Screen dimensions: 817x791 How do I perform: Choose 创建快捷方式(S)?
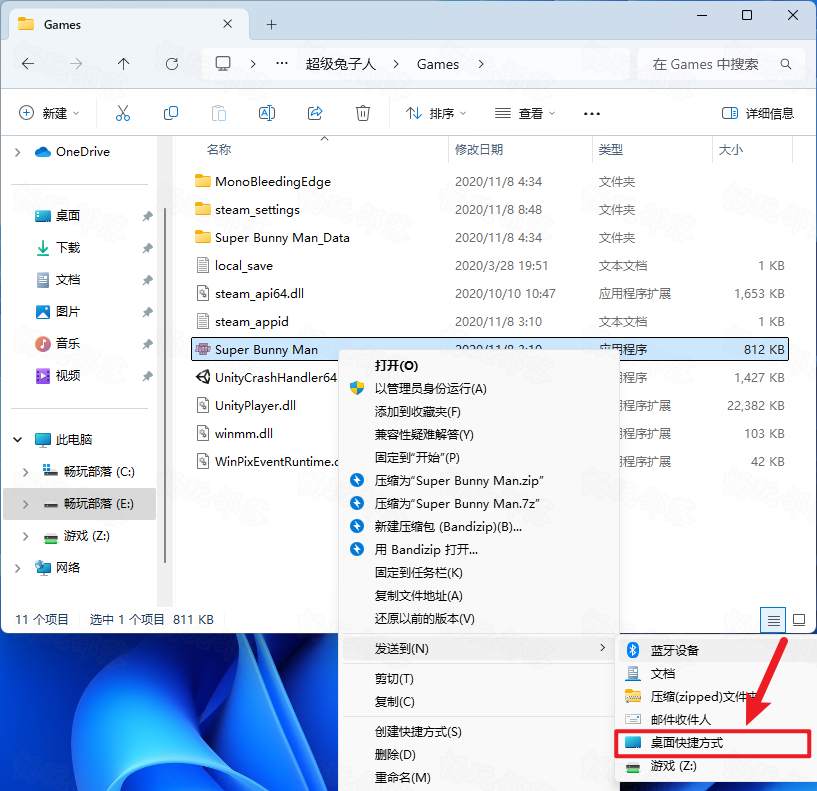pyautogui.click(x=418, y=732)
